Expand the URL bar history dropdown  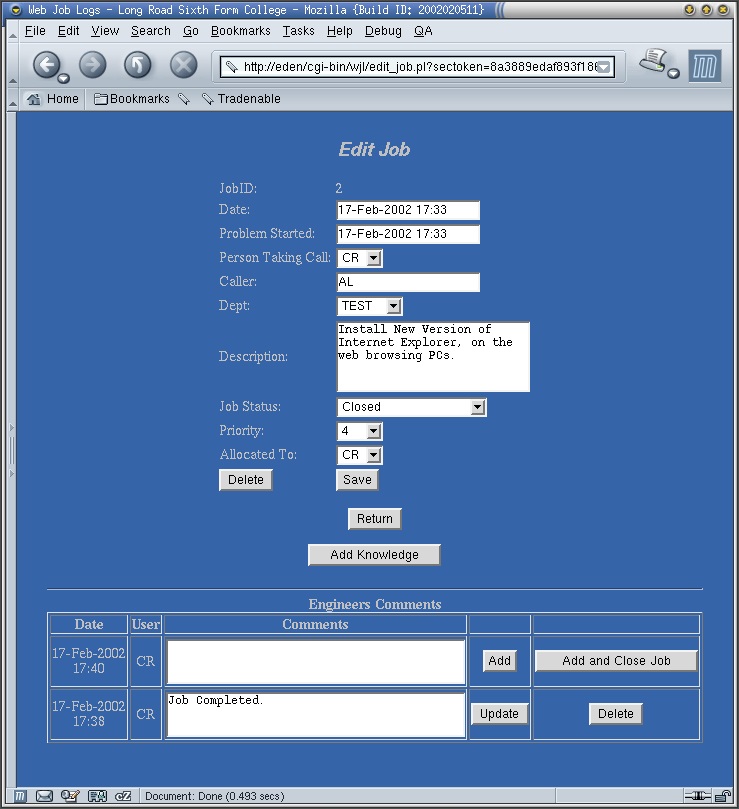[x=604, y=67]
